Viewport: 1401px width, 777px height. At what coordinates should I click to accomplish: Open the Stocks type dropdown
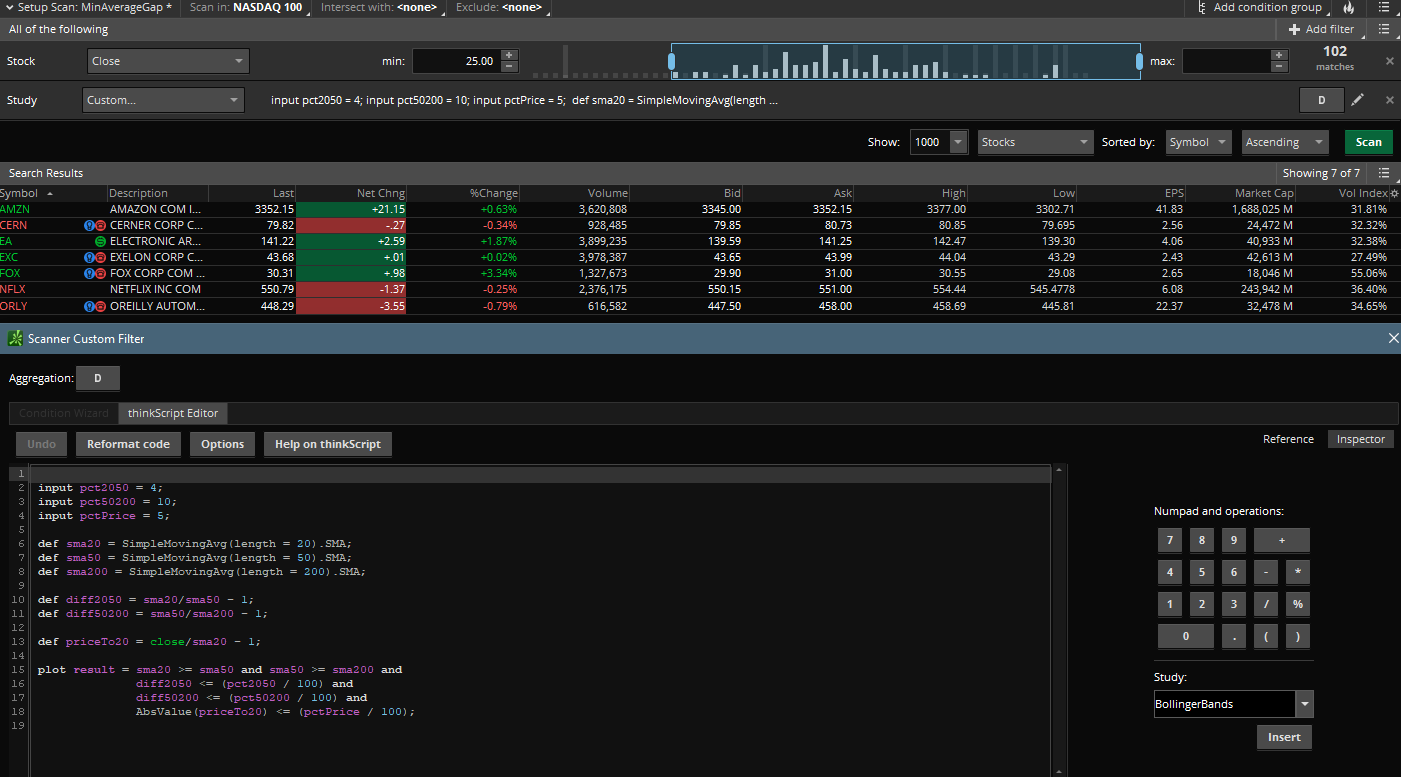click(1035, 142)
